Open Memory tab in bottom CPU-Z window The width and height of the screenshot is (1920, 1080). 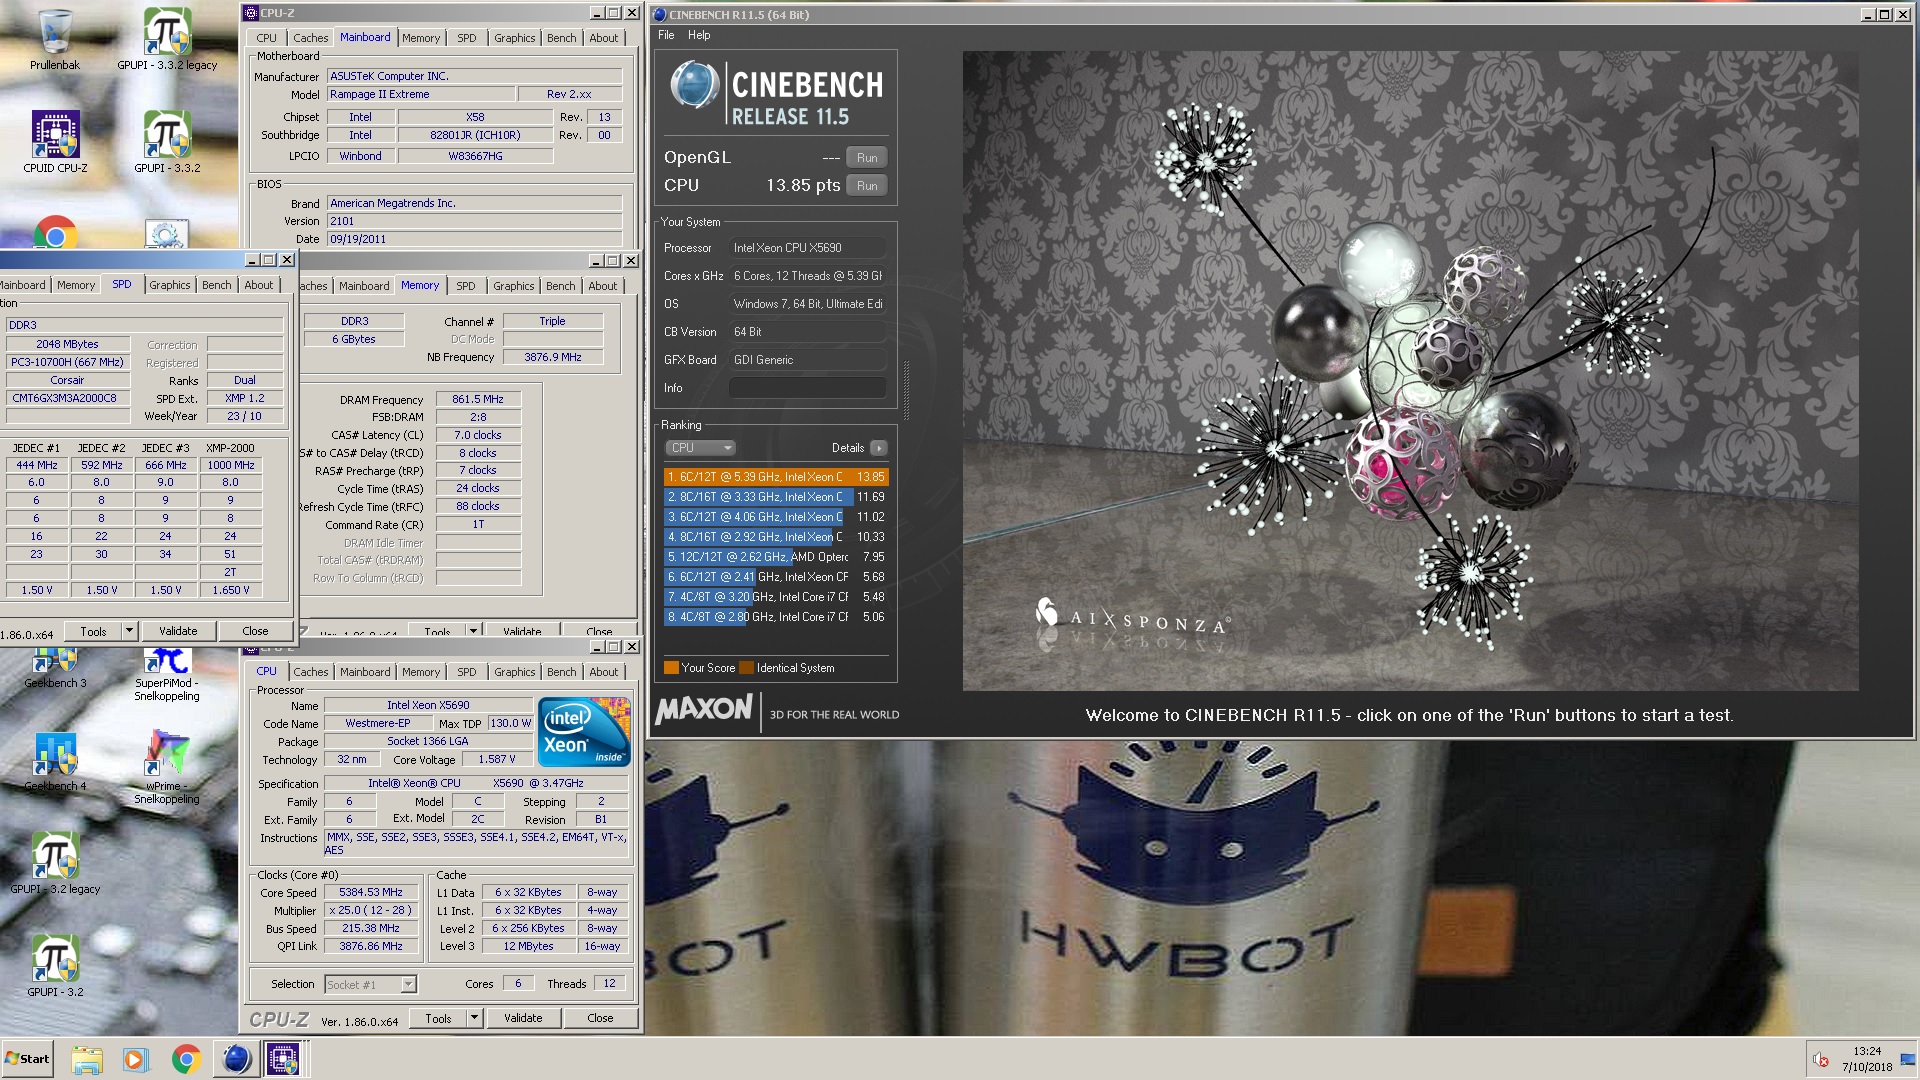(421, 672)
